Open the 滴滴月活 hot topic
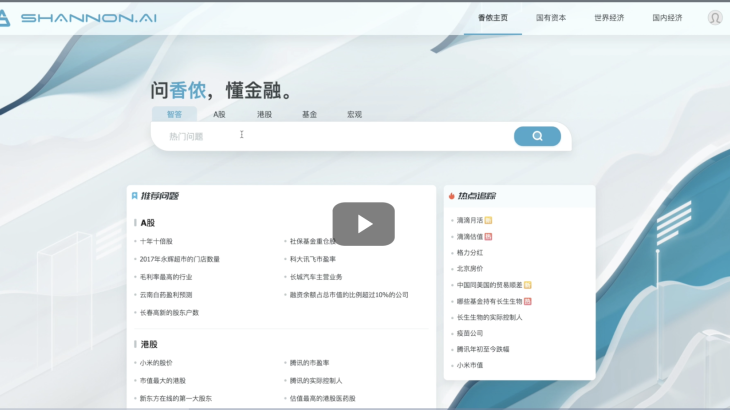The height and width of the screenshot is (410, 730). coord(470,220)
